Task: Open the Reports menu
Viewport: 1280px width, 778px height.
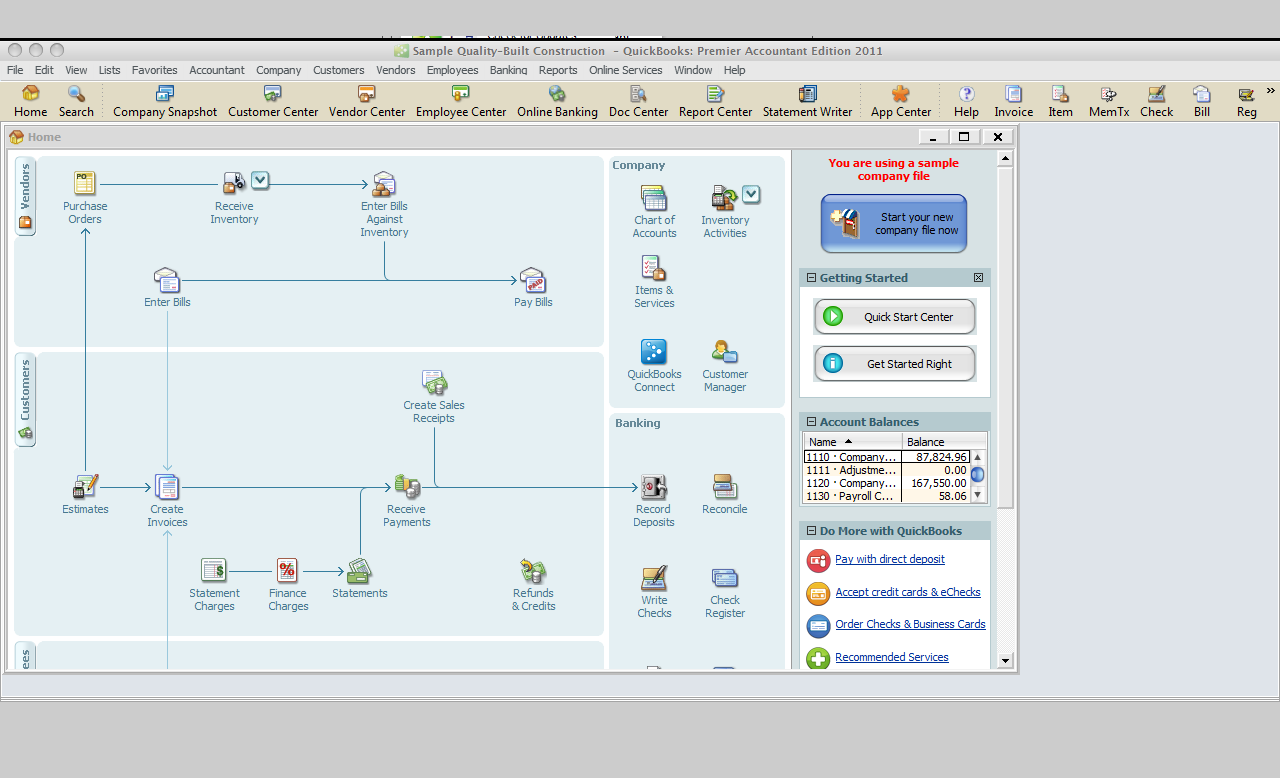Action: [x=558, y=70]
